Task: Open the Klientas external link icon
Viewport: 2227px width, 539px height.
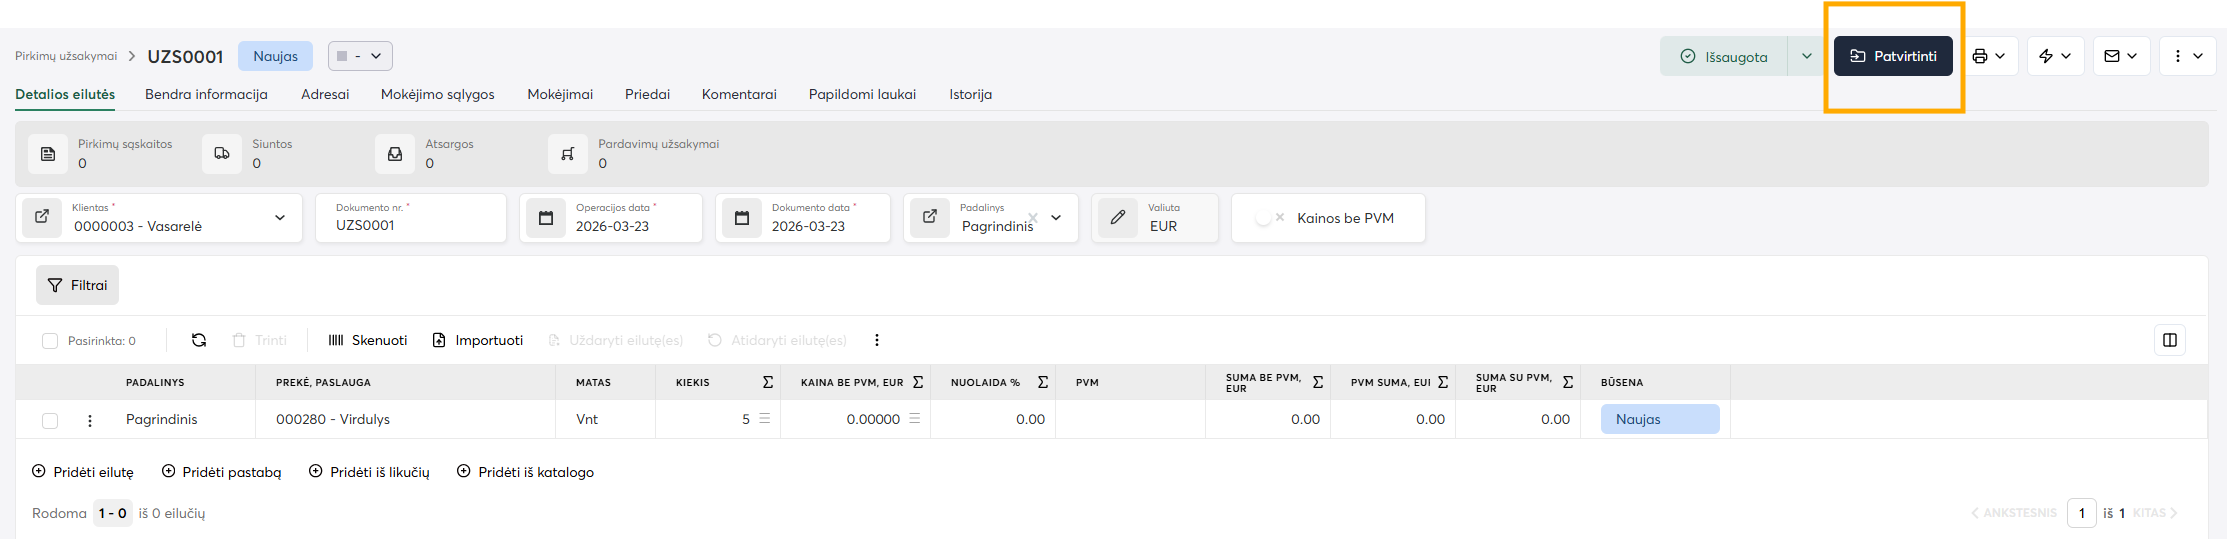Action: 42,217
